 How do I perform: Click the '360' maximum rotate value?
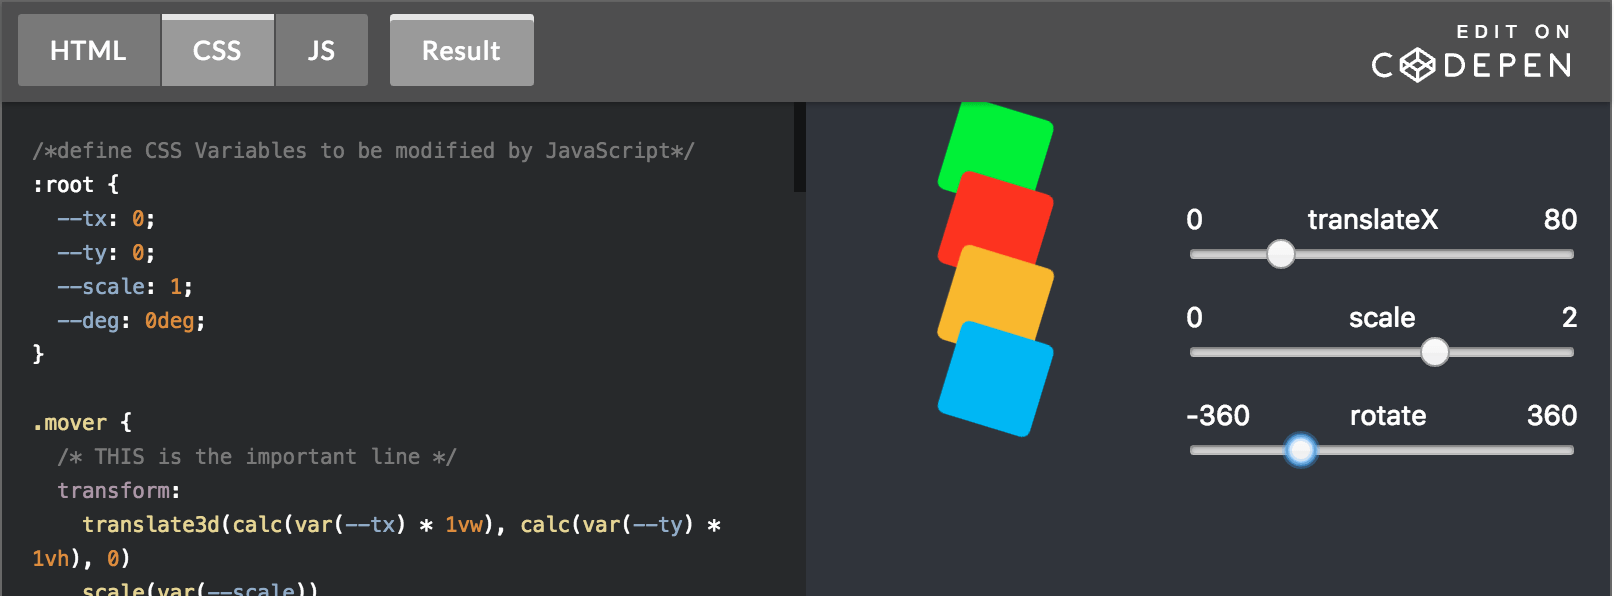tap(1552, 416)
